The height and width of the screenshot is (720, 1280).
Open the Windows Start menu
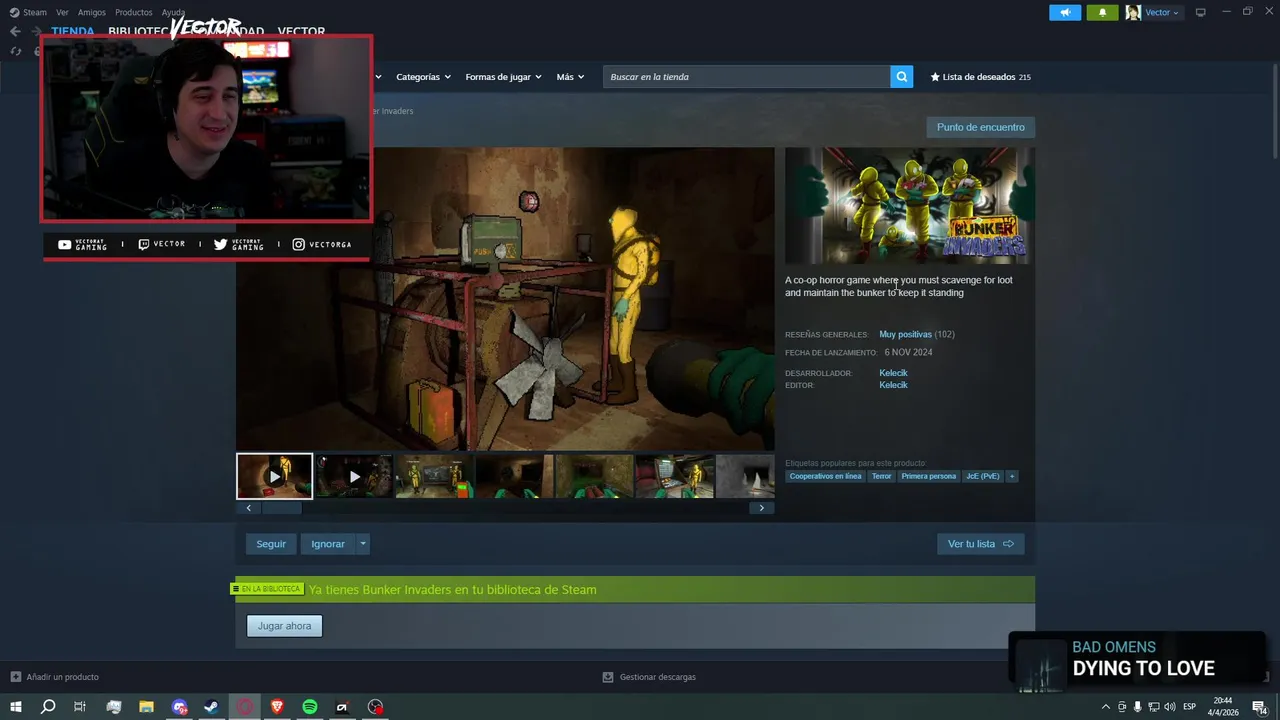click(16, 707)
